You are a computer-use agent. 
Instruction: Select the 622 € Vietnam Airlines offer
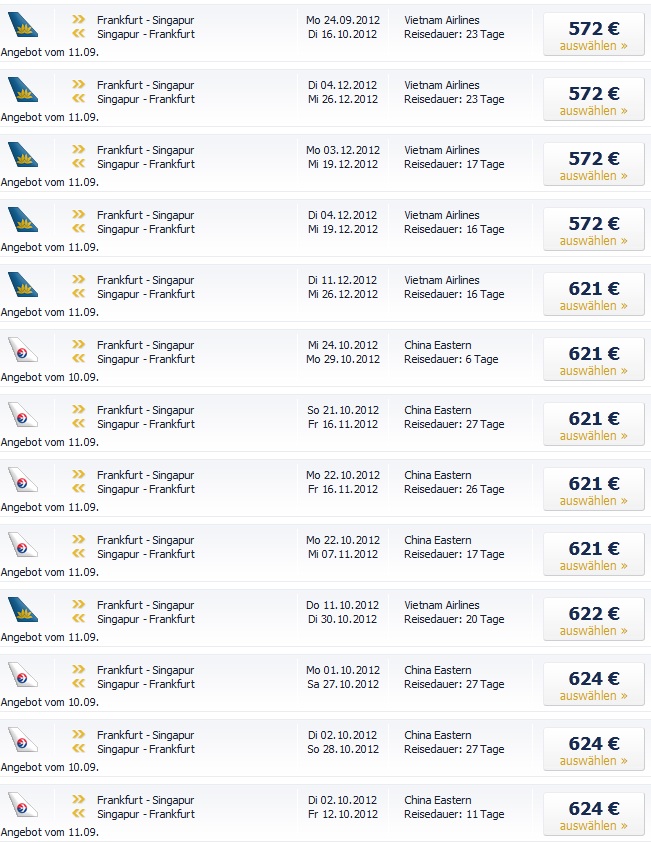pyautogui.click(x=594, y=619)
